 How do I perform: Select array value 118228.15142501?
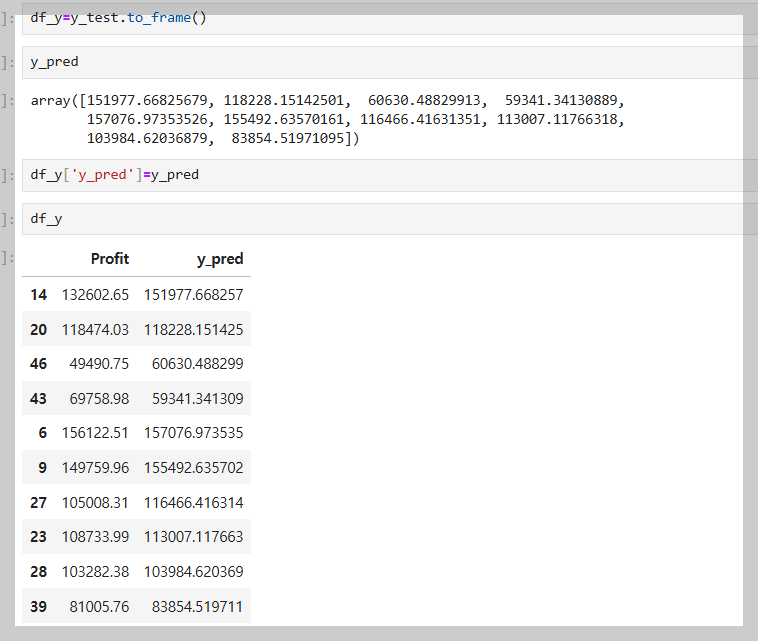[x=283, y=101]
